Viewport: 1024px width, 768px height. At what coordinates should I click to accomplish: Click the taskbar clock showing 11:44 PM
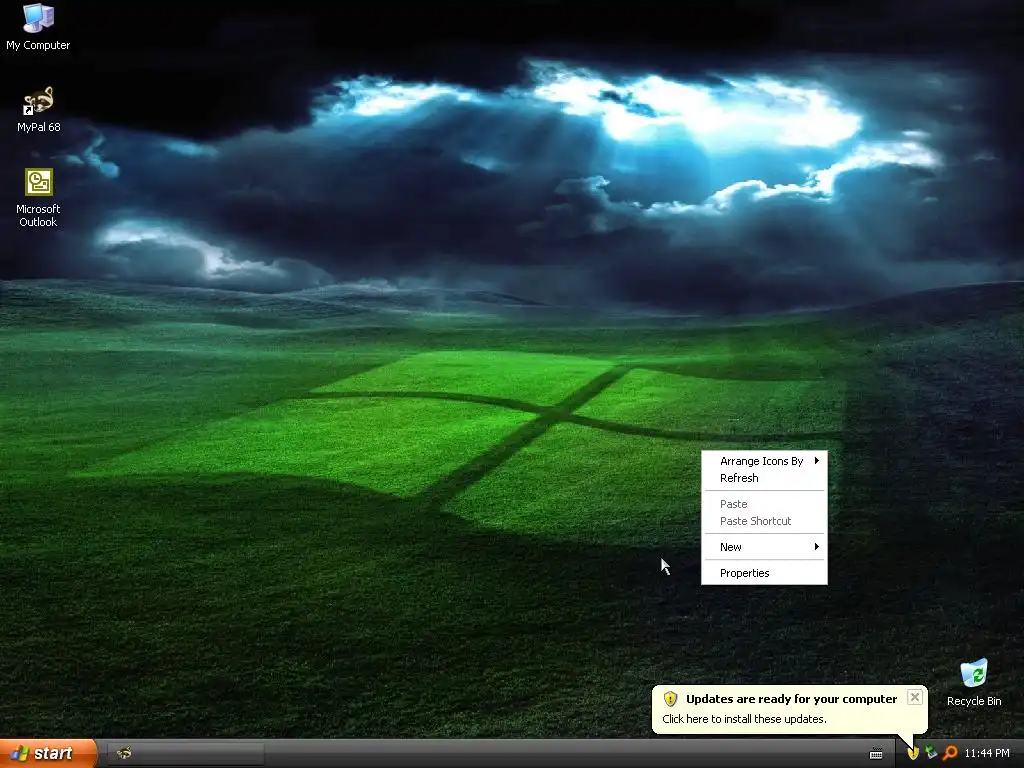click(x=987, y=754)
